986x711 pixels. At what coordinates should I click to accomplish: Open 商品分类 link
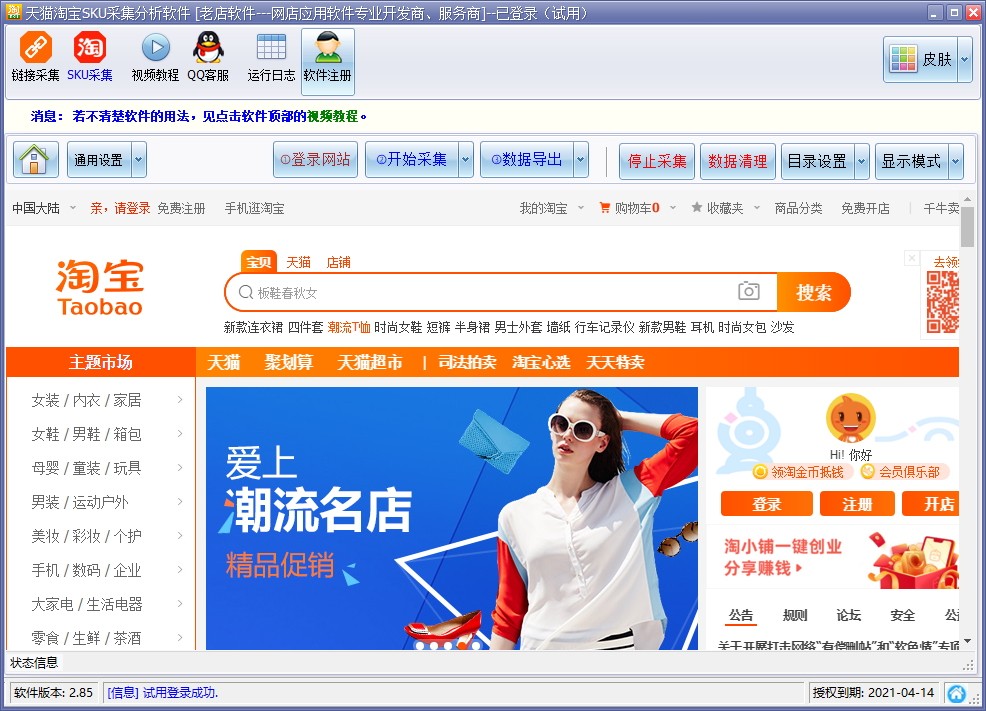click(x=799, y=208)
